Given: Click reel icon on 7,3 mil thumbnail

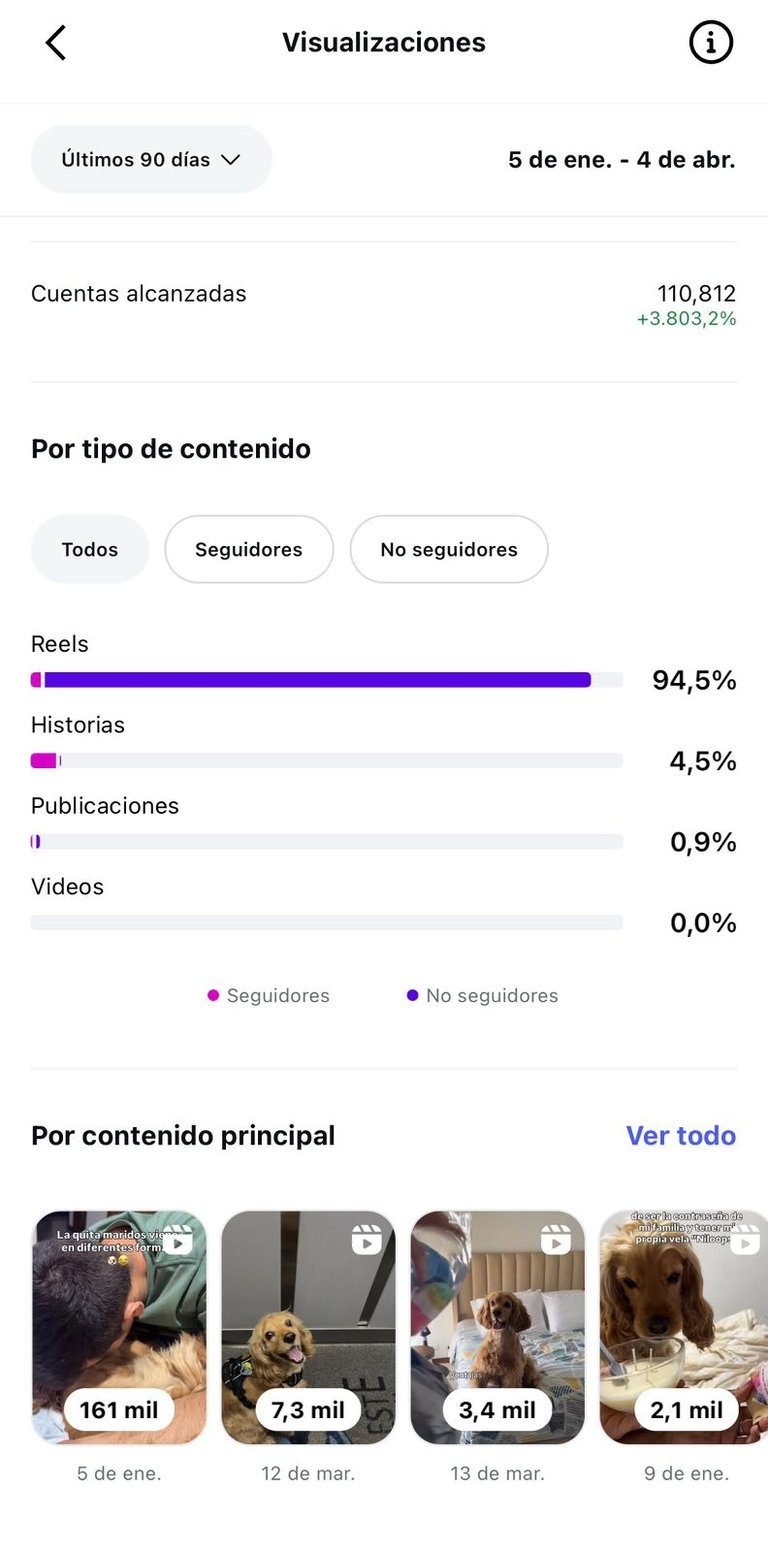Looking at the screenshot, I should 367,1240.
